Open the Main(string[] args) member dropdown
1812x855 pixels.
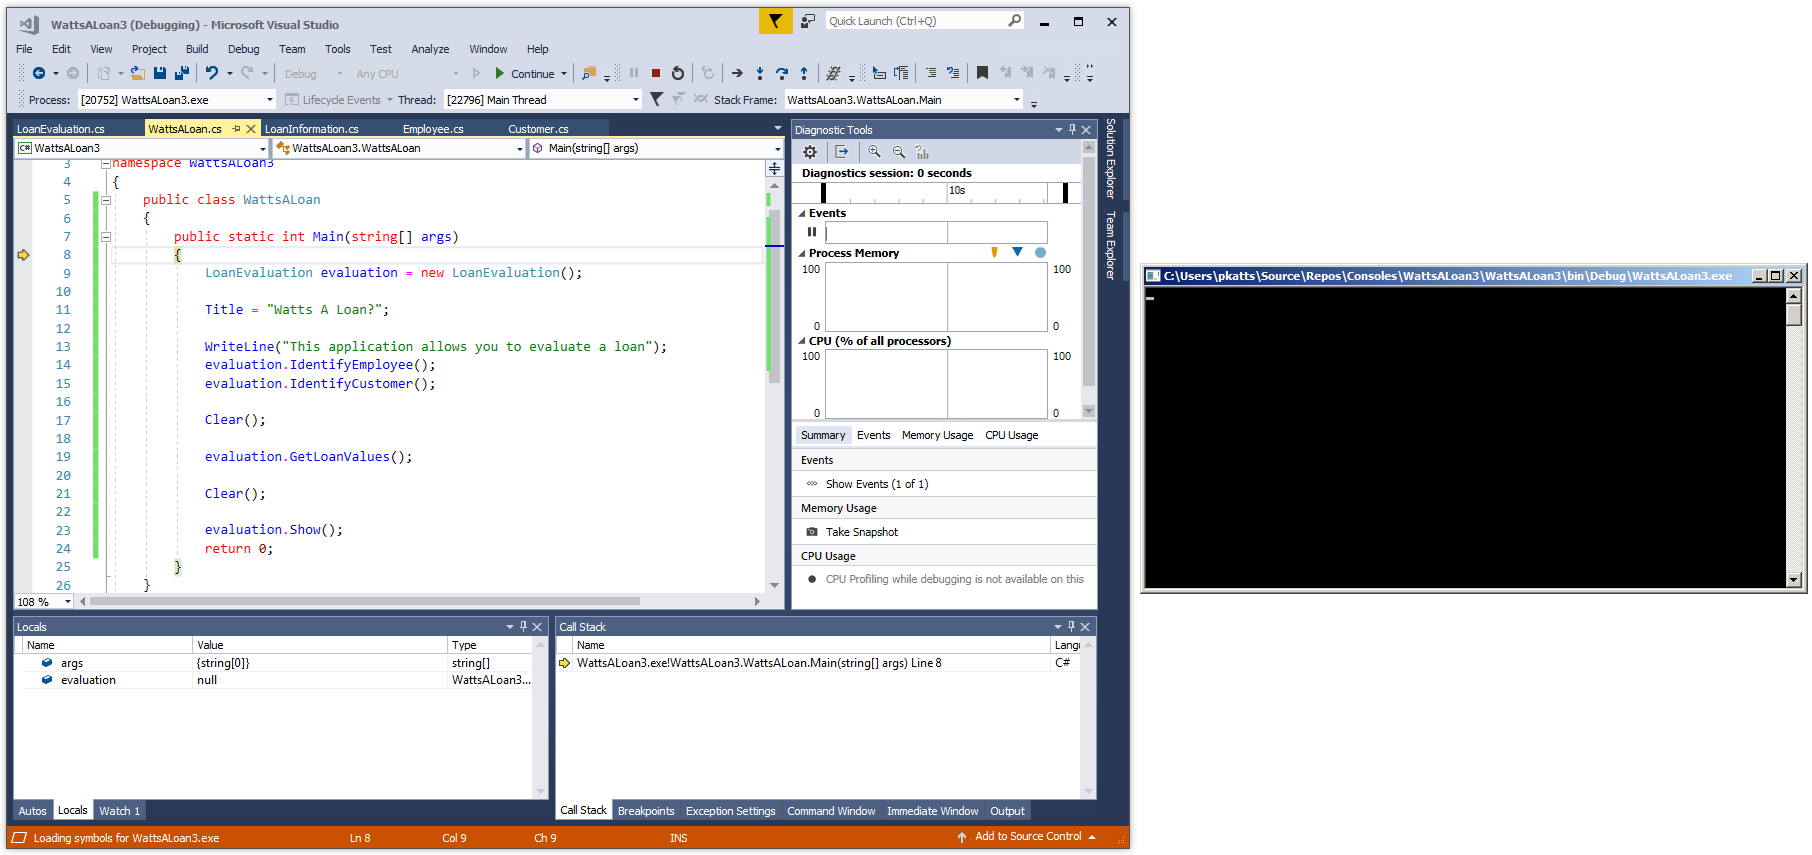coord(777,148)
